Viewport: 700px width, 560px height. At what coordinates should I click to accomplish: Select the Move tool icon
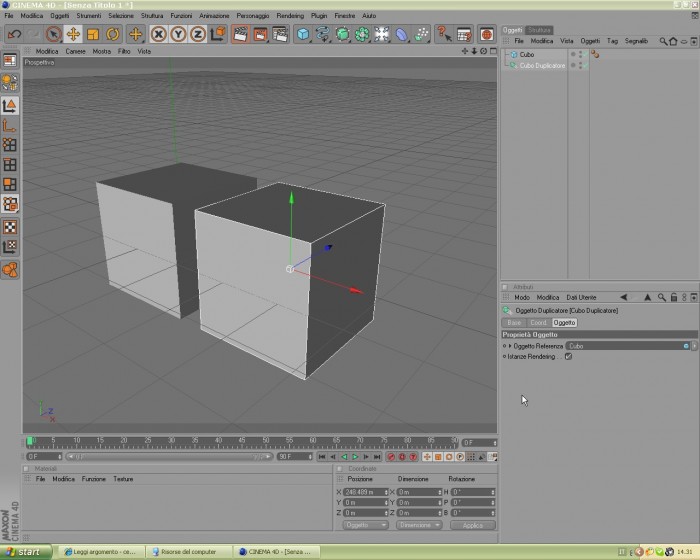tap(73, 34)
